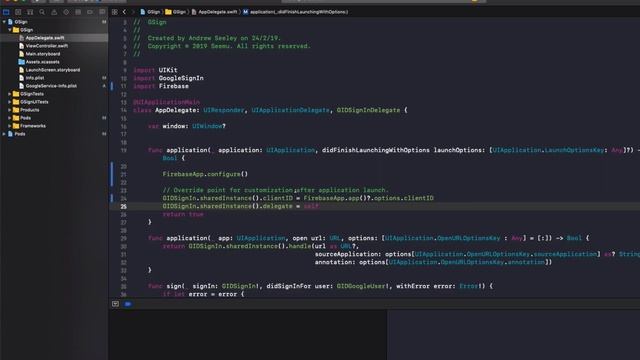Open method list application(_:didFinishLaunchingWithOptions:) in jump bar
This screenshot has width=640, height=360.
coord(296,12)
